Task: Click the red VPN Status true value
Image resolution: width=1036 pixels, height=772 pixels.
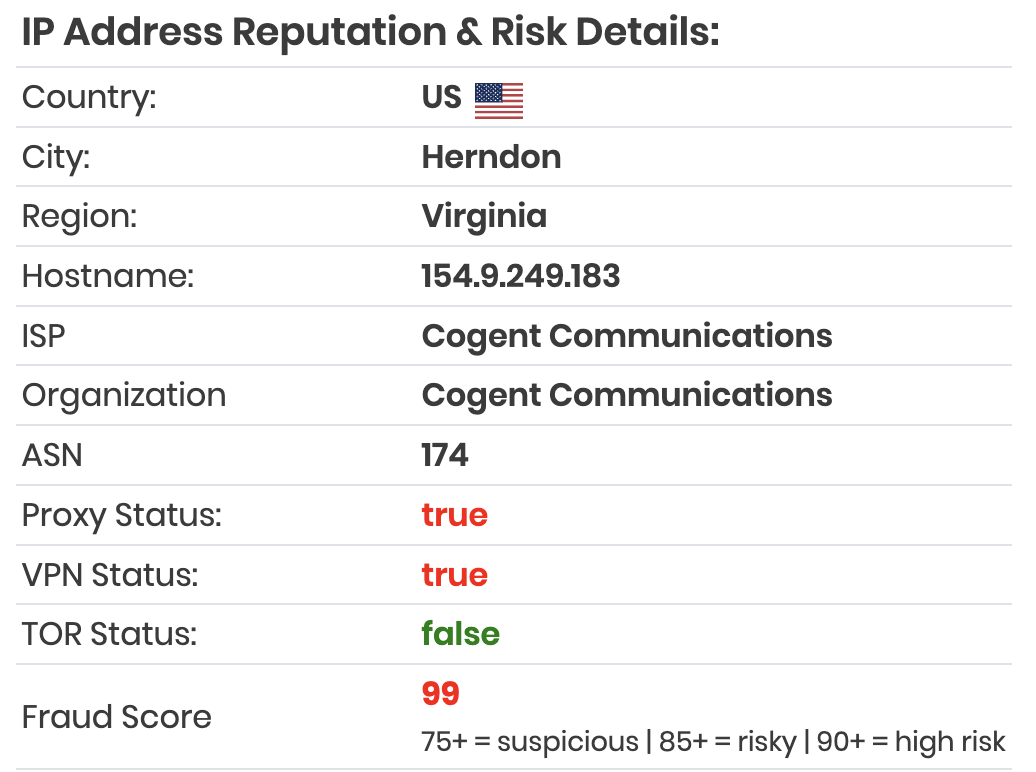Action: point(455,575)
